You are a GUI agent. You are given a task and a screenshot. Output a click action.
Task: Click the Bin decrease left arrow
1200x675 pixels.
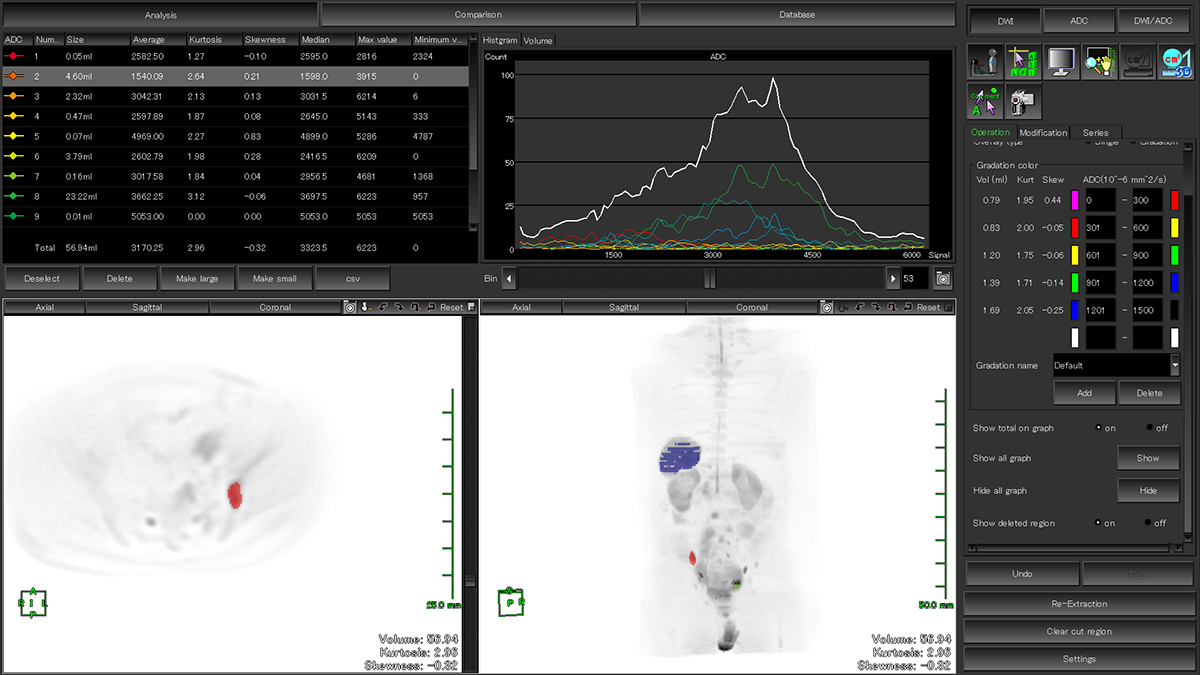(509, 280)
